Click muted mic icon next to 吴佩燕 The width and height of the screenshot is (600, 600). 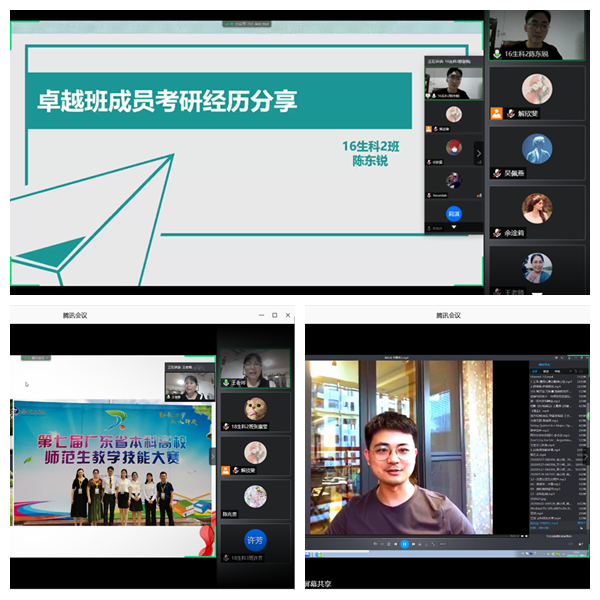point(497,173)
